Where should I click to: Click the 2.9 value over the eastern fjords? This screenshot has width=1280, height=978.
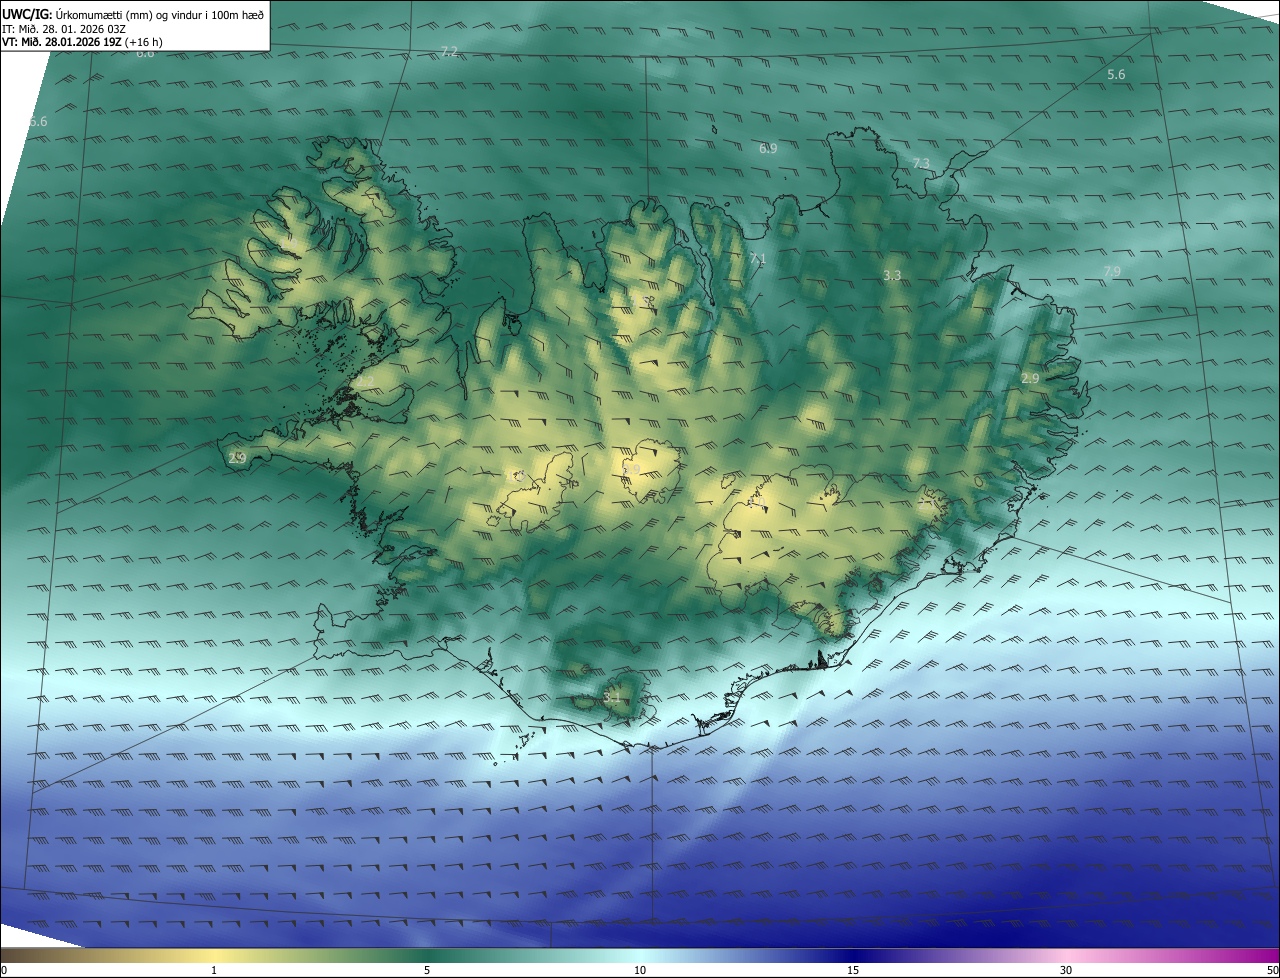point(1030,378)
